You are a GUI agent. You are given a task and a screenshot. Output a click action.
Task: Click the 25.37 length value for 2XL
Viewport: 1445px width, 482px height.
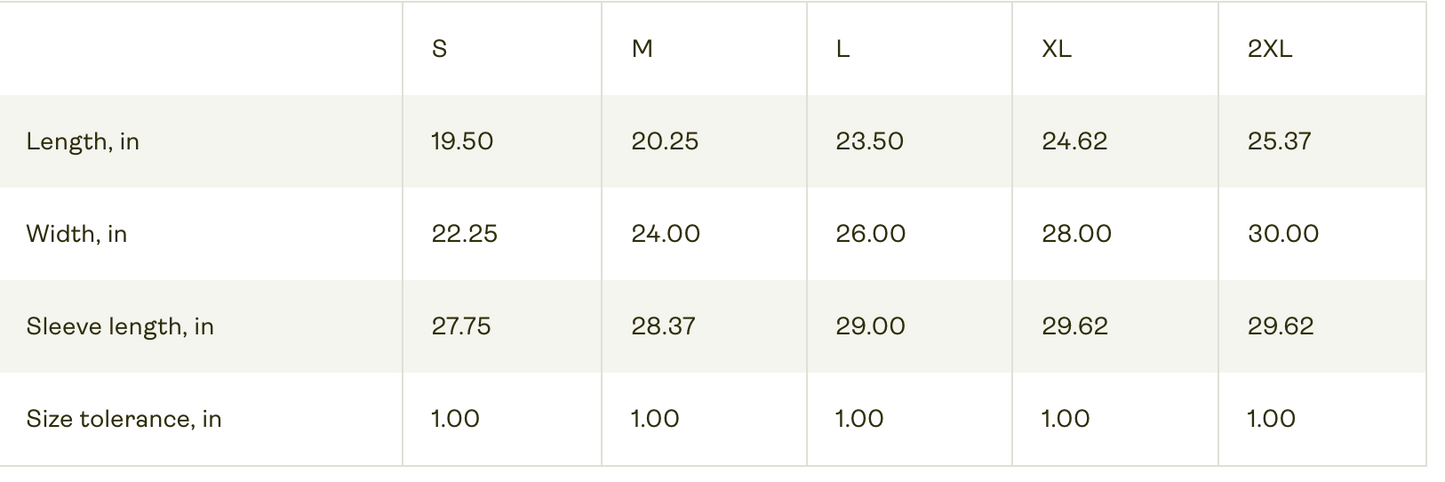pos(1279,142)
